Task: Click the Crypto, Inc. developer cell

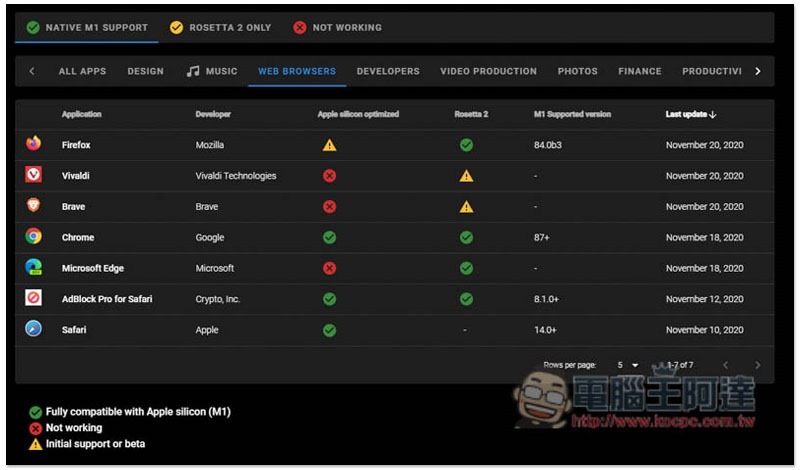Action: click(x=218, y=299)
